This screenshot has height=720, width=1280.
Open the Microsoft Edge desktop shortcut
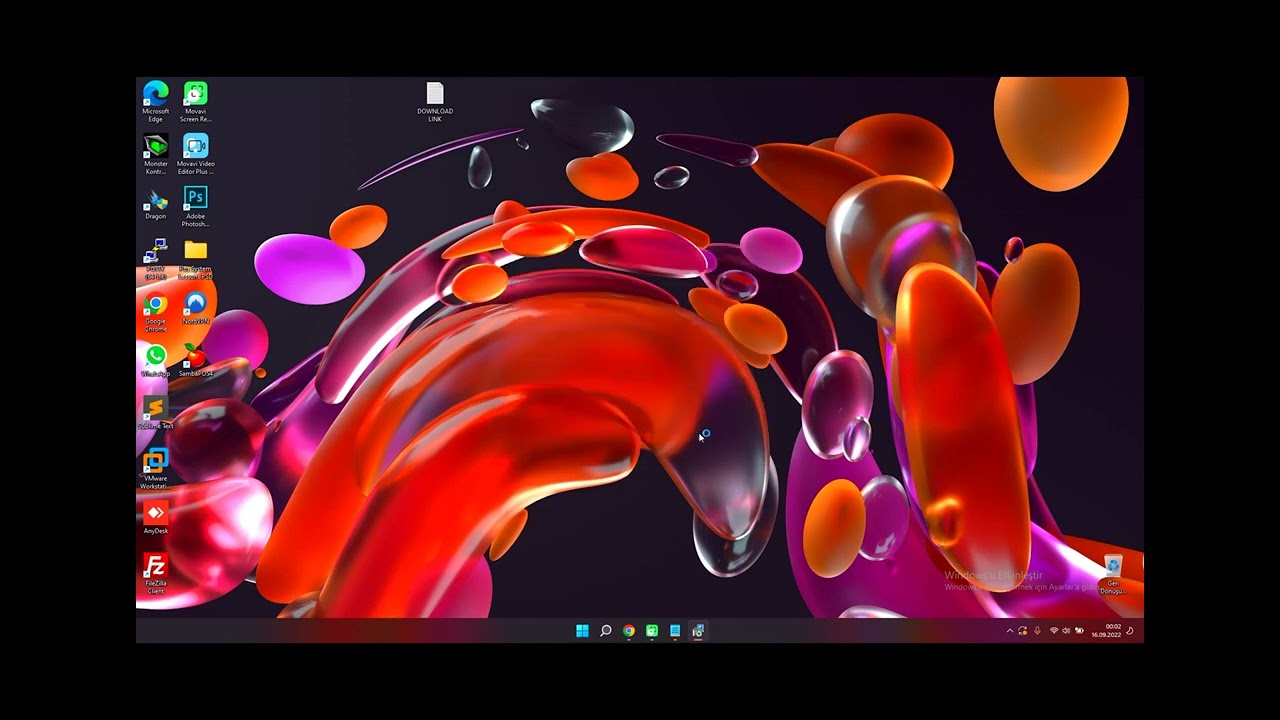click(x=155, y=101)
